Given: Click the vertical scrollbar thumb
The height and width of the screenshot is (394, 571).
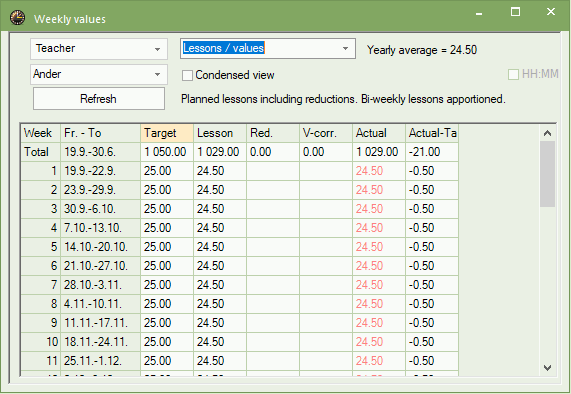Looking at the screenshot, I should pyautogui.click(x=547, y=174).
